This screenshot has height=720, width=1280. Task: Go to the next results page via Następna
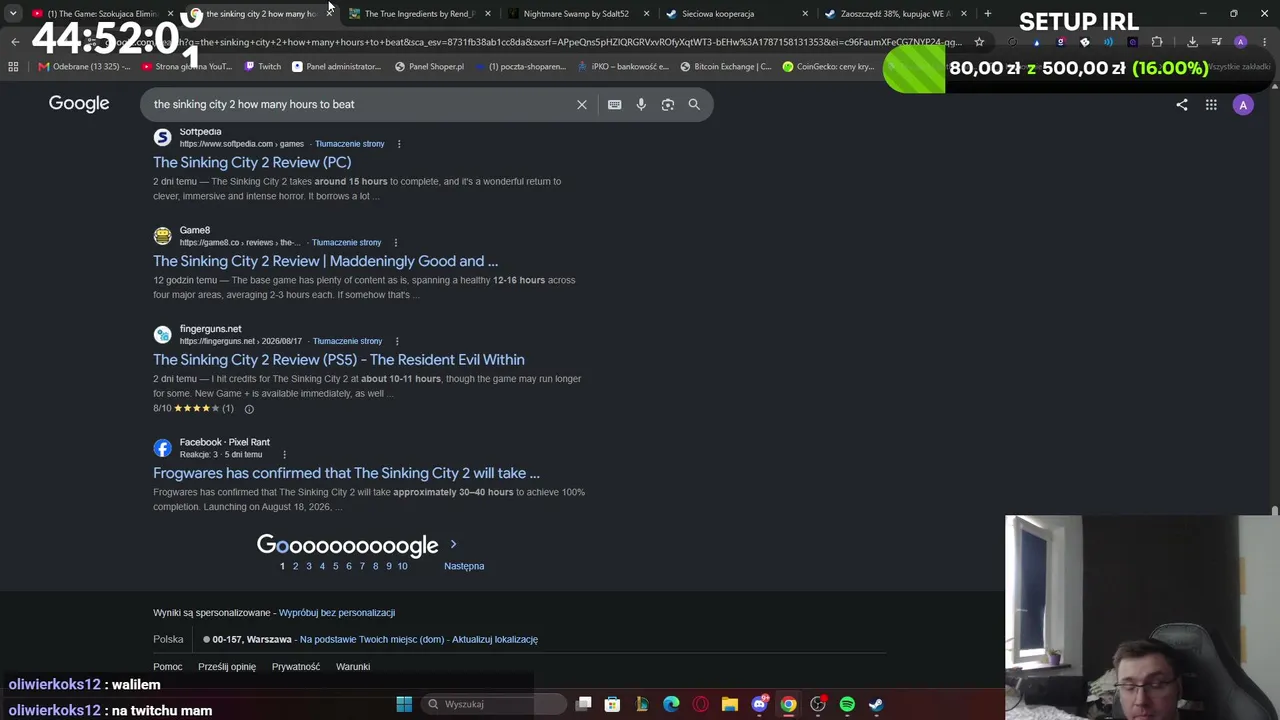point(464,566)
